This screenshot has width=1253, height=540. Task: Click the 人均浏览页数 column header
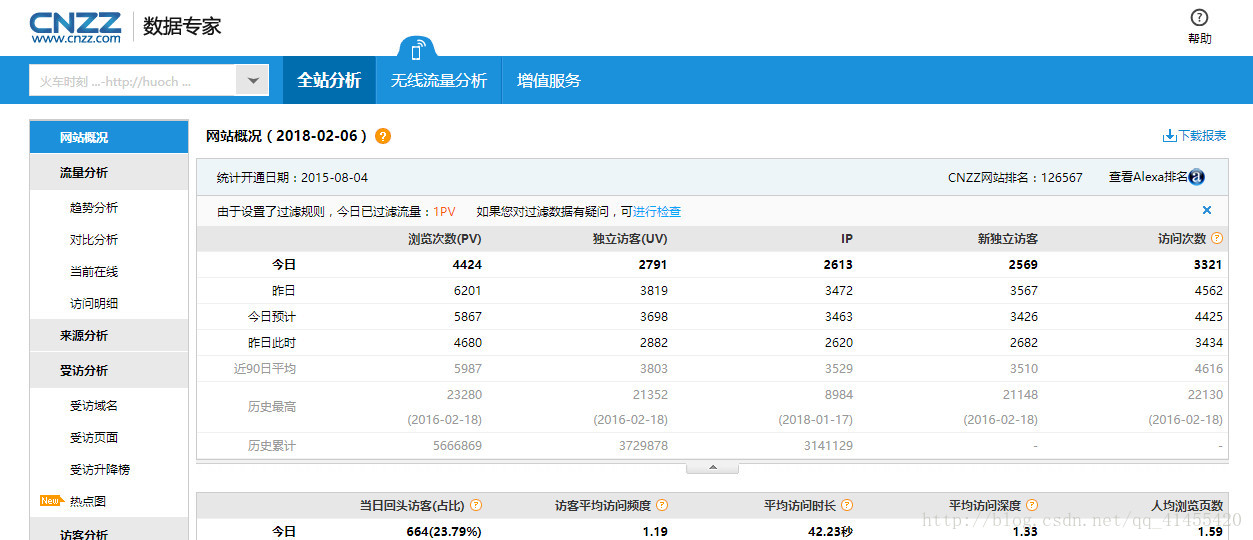[x=1187, y=506]
